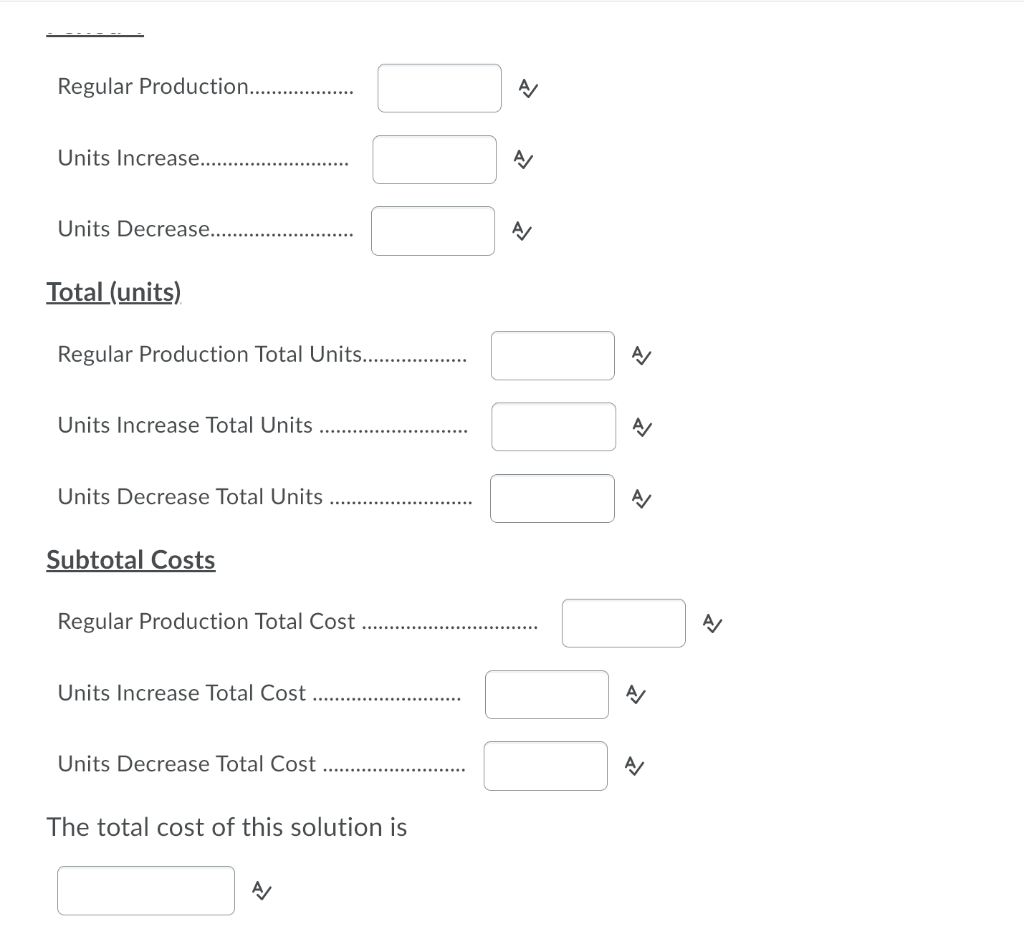Click spellcheck icon for Units Decrease Total Units
The height and width of the screenshot is (944, 1024).
(641, 498)
